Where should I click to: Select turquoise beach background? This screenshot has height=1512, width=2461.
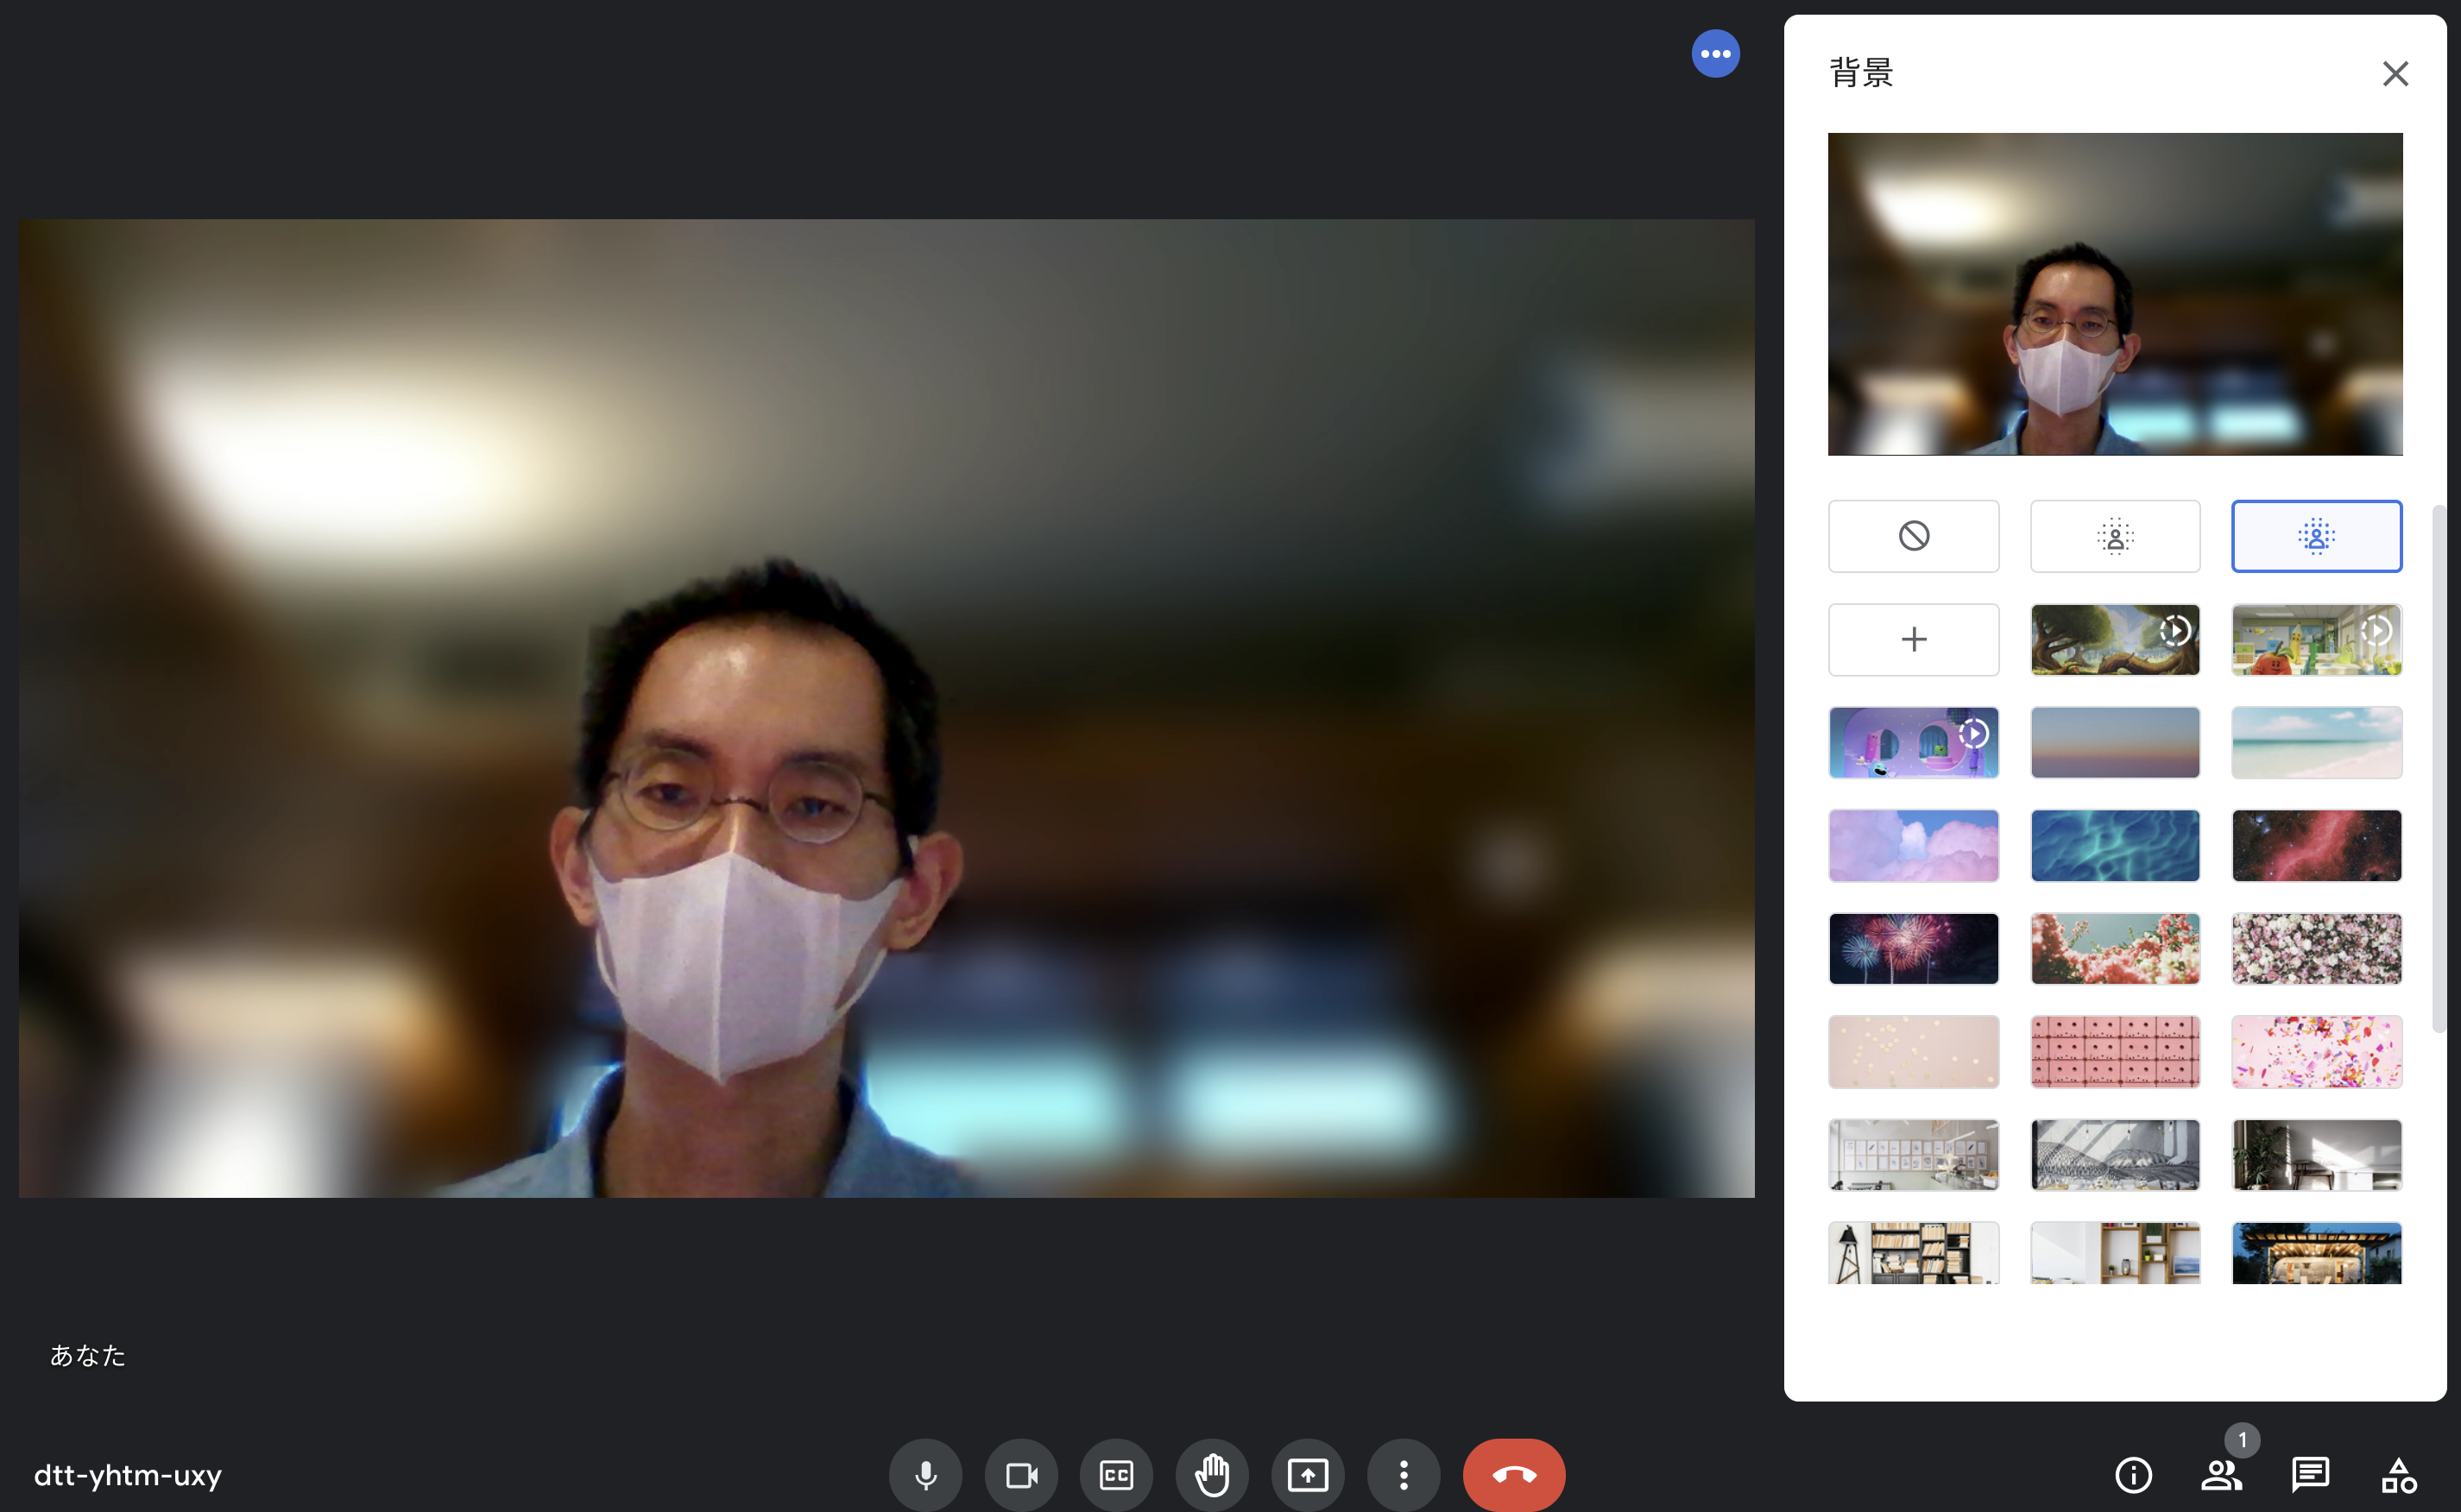click(2316, 742)
